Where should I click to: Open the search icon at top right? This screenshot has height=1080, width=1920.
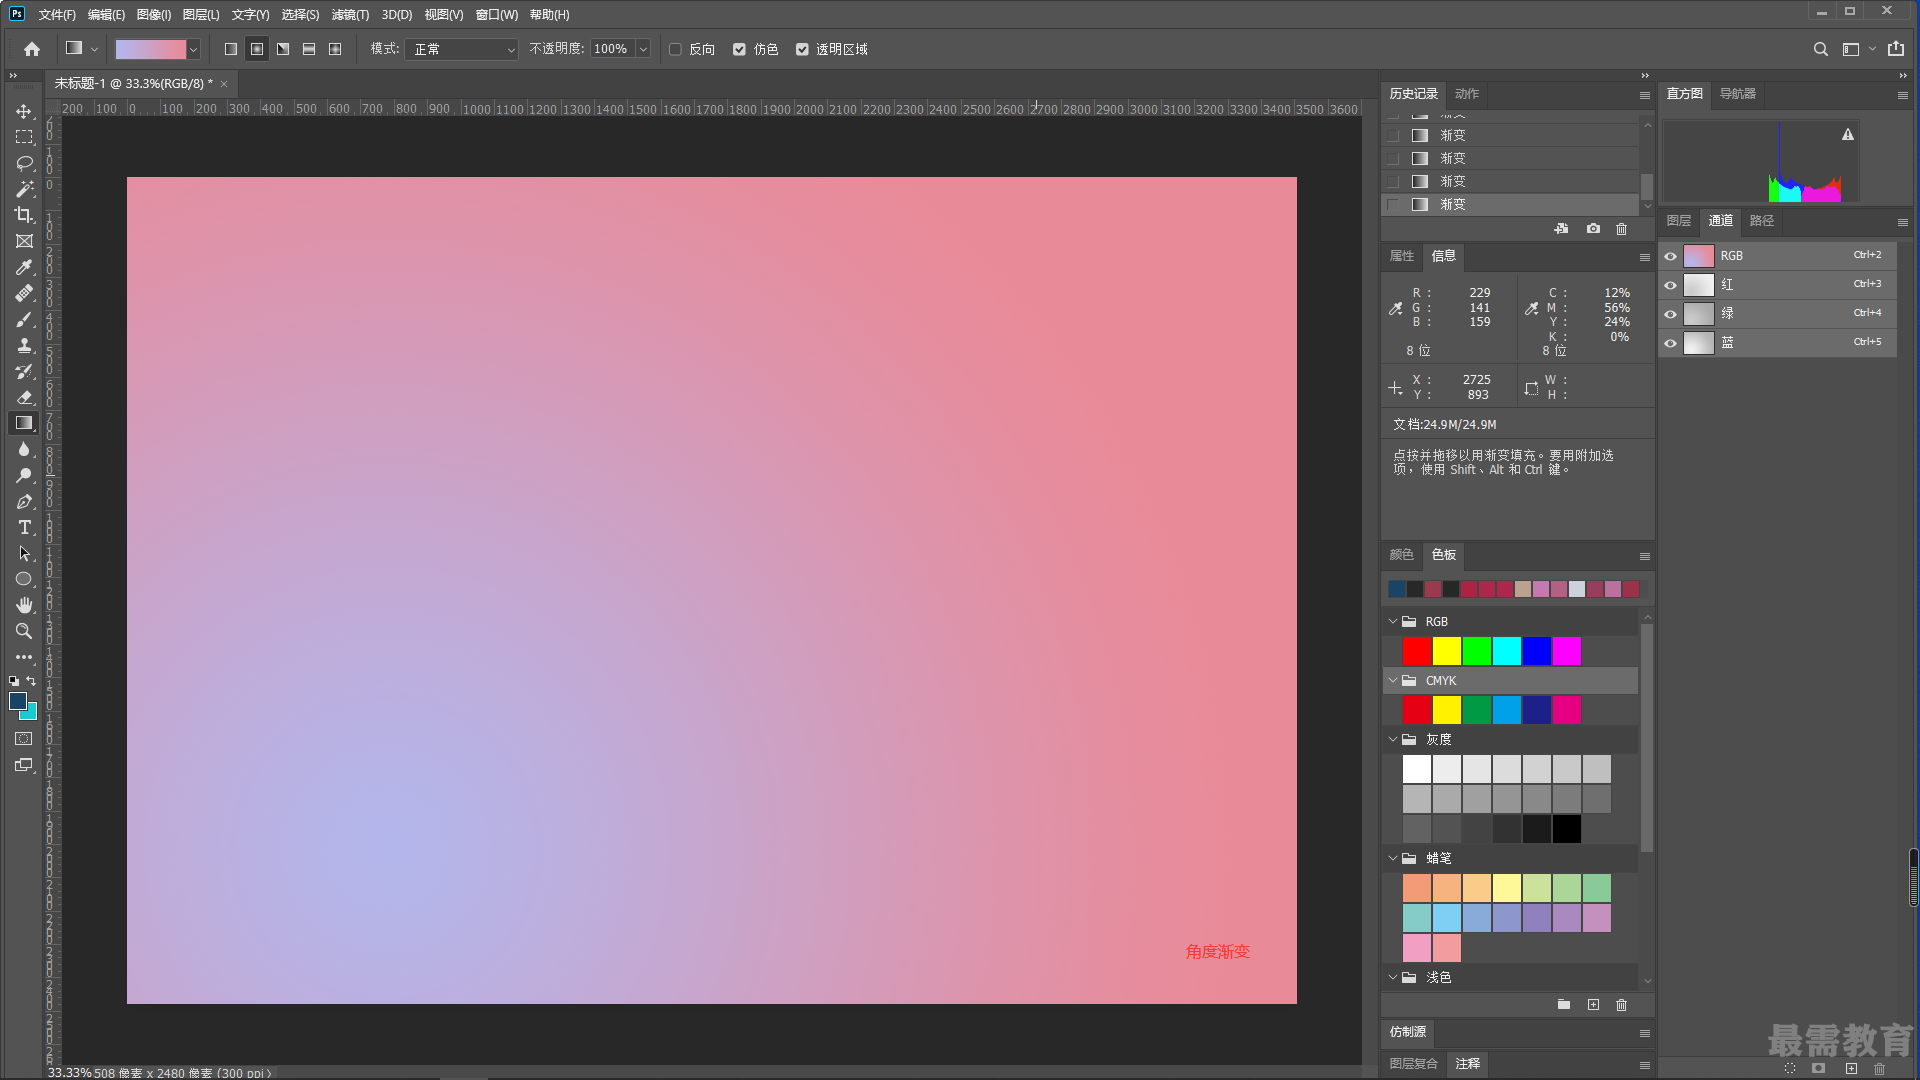coord(1821,49)
